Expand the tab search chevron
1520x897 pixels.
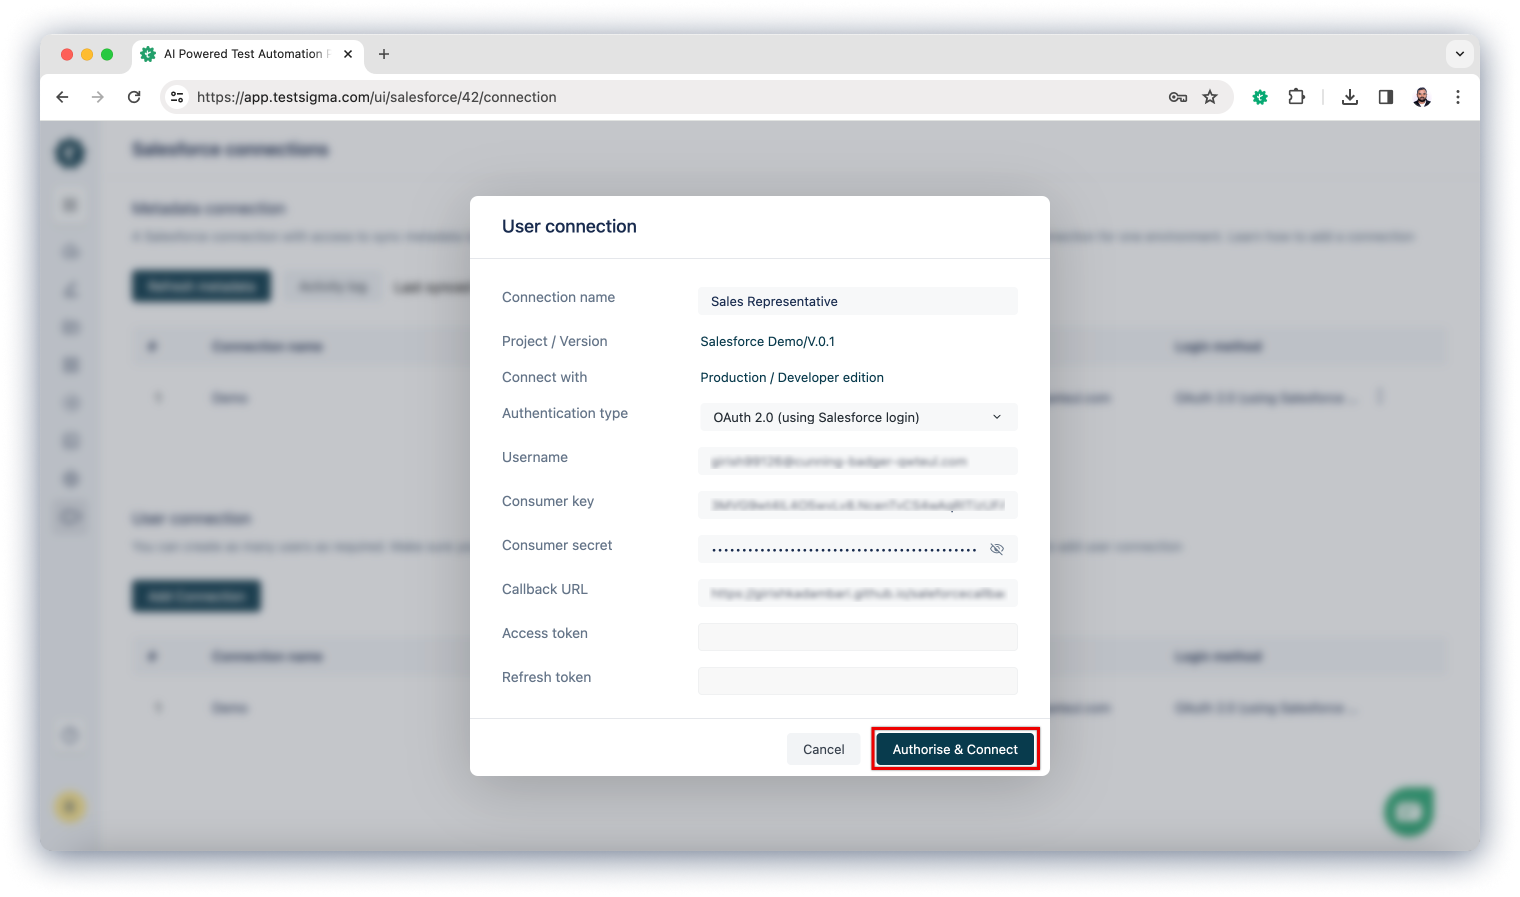tap(1460, 54)
